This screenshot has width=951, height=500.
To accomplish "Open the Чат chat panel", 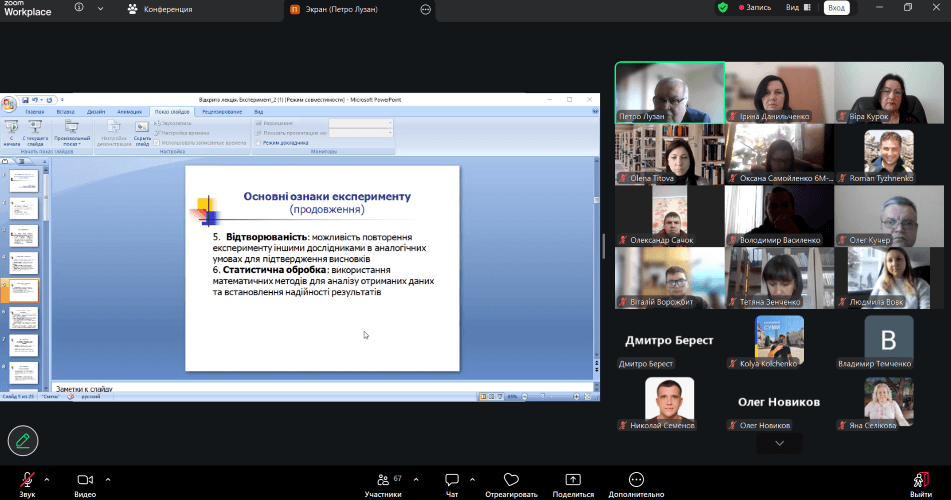I will 452,480.
